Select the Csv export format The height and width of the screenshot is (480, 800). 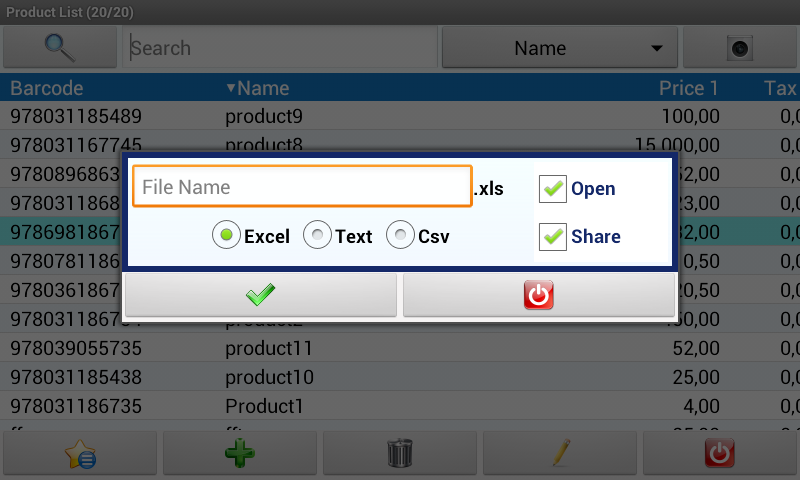(418, 235)
